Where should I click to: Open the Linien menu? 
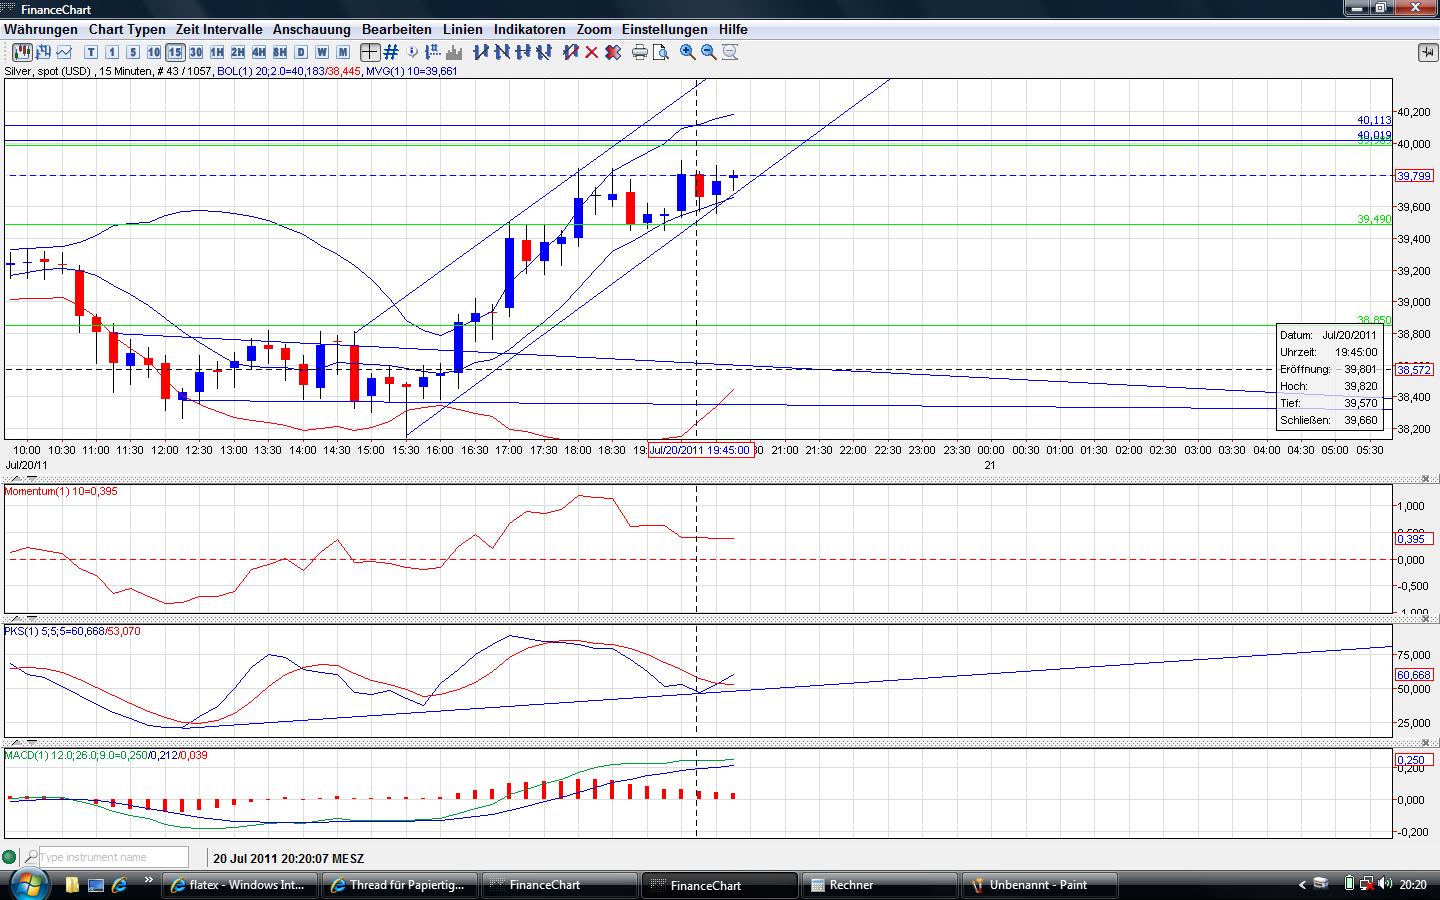point(463,29)
